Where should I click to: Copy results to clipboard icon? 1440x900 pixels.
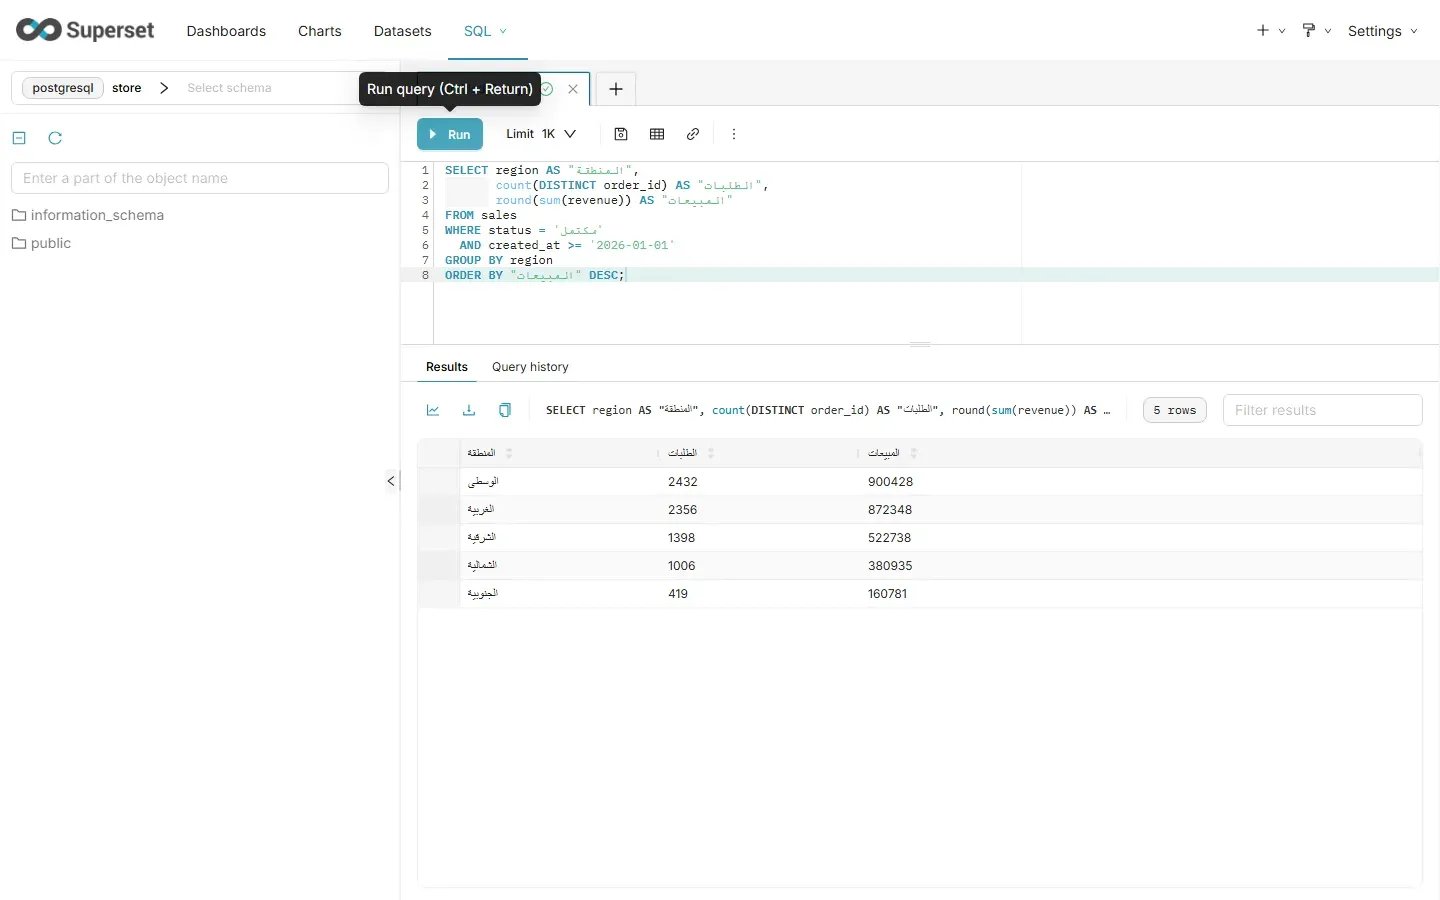(505, 410)
